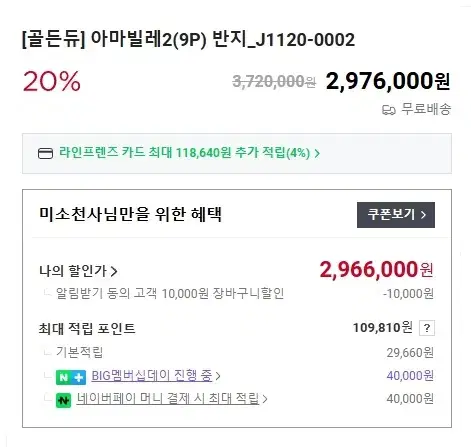Click the 최대 적립 포인트 heading
Image resolution: width=471 pixels, height=447 pixels.
(87, 329)
